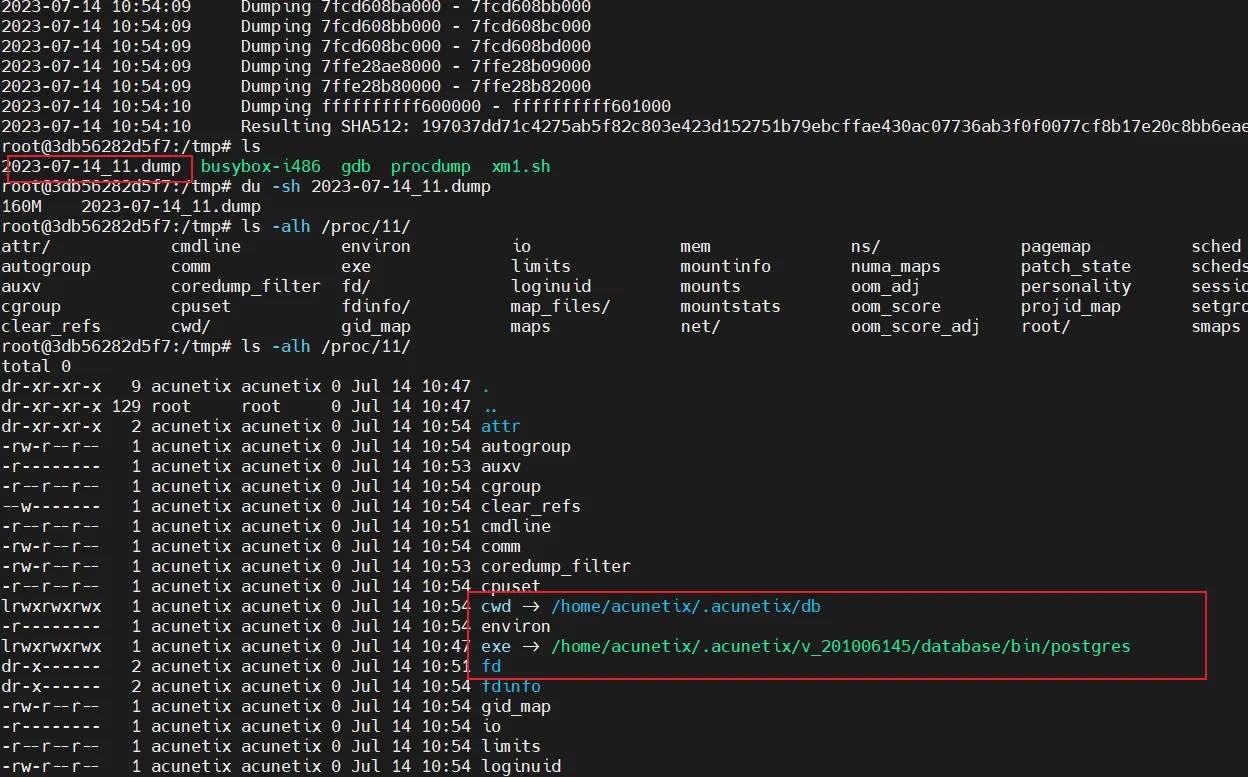Select the SHA512 hash starting with 197037dd
The height and width of the screenshot is (777, 1248).
point(834,127)
